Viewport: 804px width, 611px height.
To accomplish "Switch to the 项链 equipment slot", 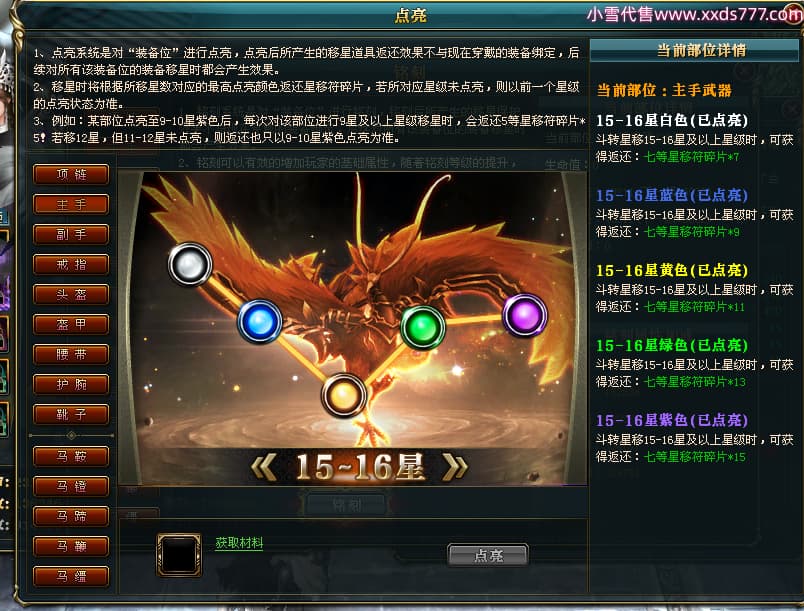I will pyautogui.click(x=71, y=174).
